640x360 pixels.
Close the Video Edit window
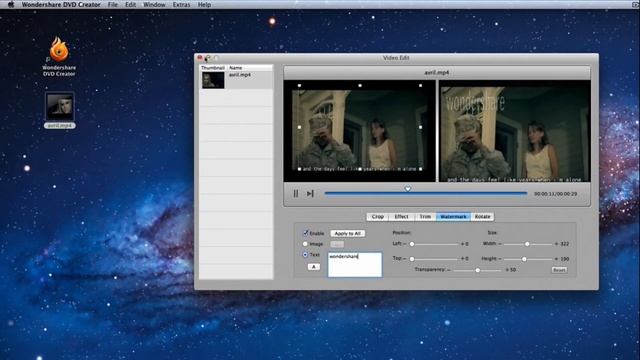click(200, 58)
